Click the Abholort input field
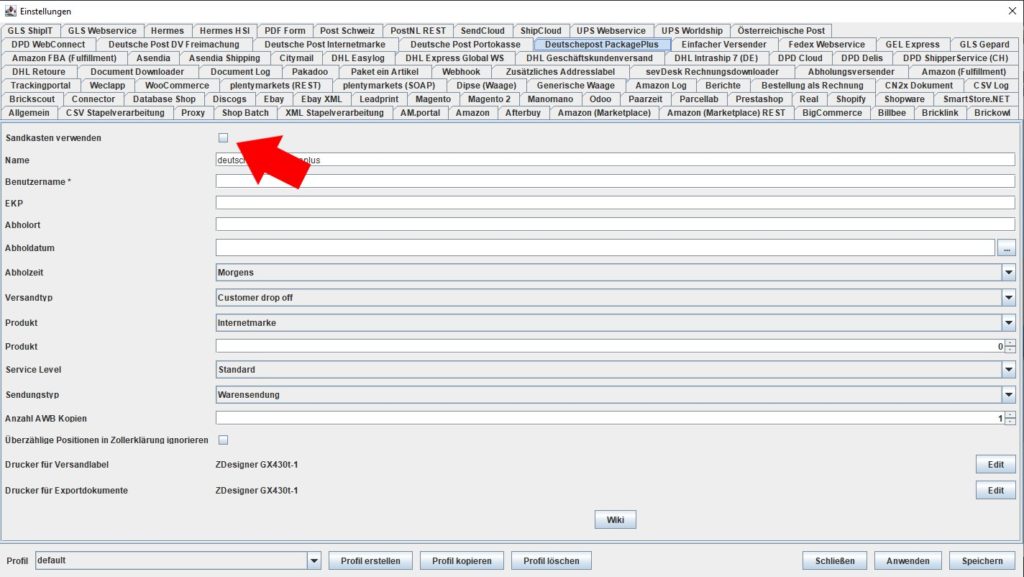Screen dimensions: 1024x577 pyautogui.click(x=615, y=225)
